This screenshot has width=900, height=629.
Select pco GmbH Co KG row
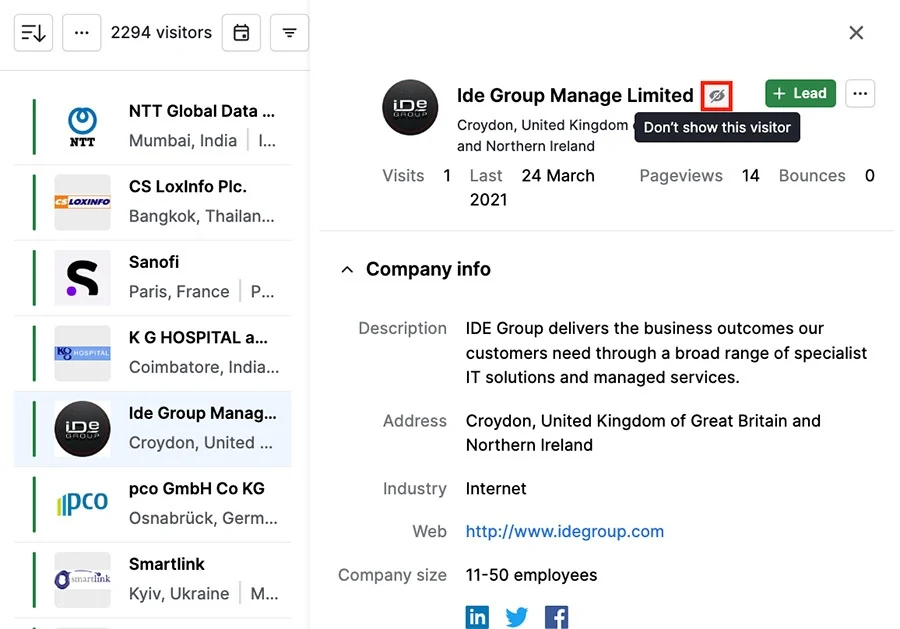(x=153, y=504)
